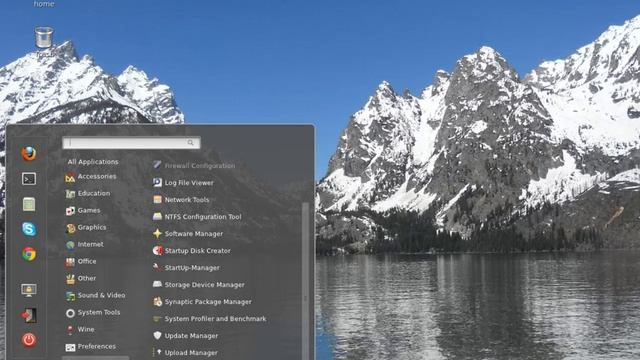Screen dimensions: 640x360
Task: Launch Firefox from the favorites sidebar
Action: 29,153
